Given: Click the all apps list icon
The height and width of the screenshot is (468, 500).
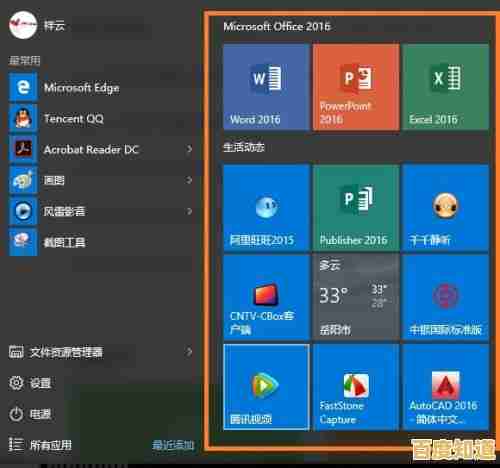Looking at the screenshot, I should [16, 445].
